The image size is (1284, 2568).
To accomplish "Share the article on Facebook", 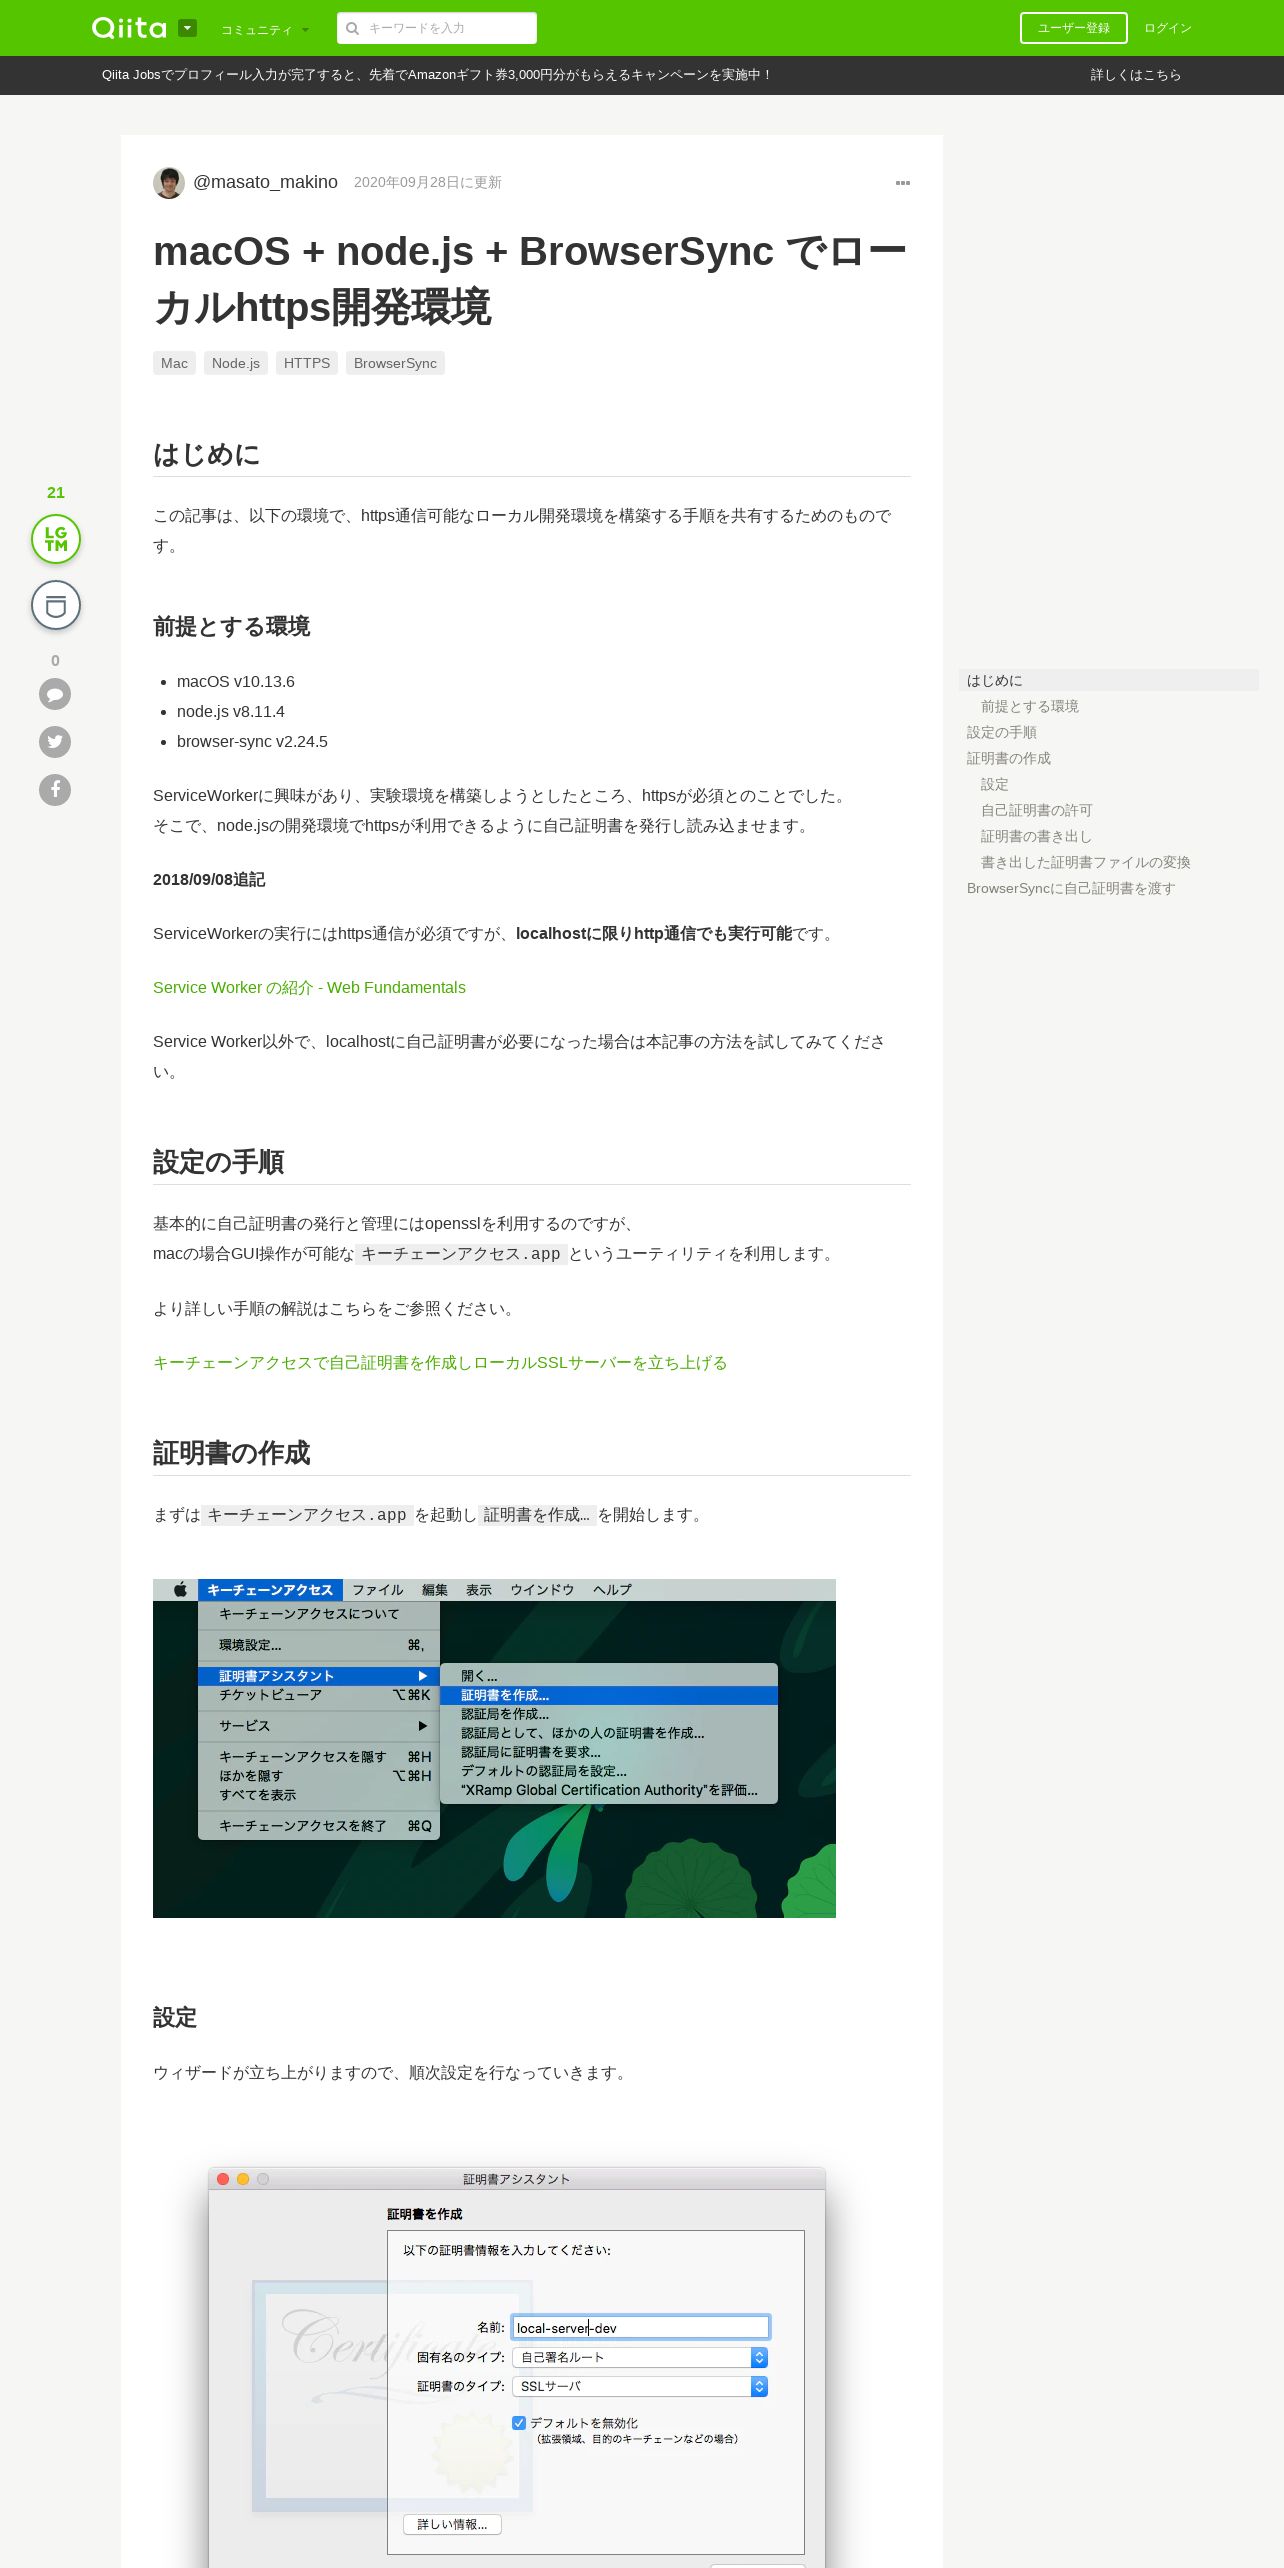I will point(55,790).
